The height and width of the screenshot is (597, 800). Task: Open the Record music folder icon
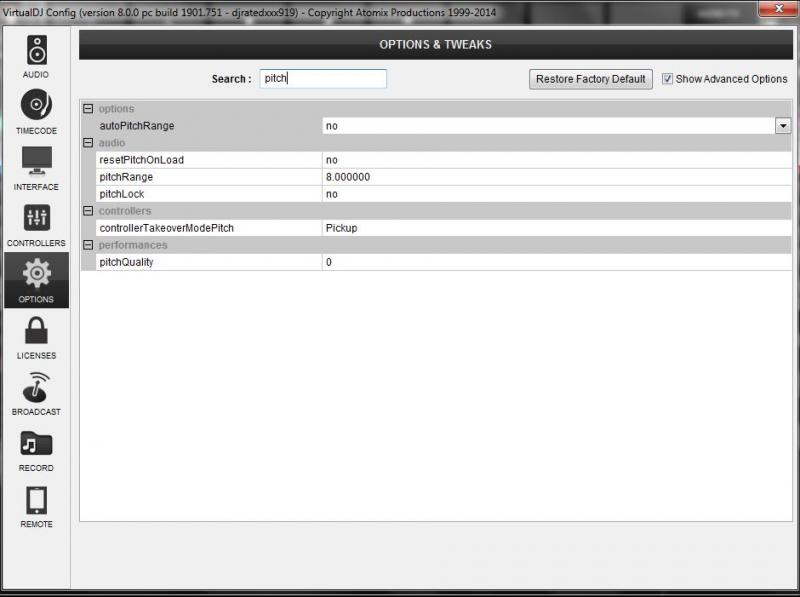pyautogui.click(x=36, y=443)
